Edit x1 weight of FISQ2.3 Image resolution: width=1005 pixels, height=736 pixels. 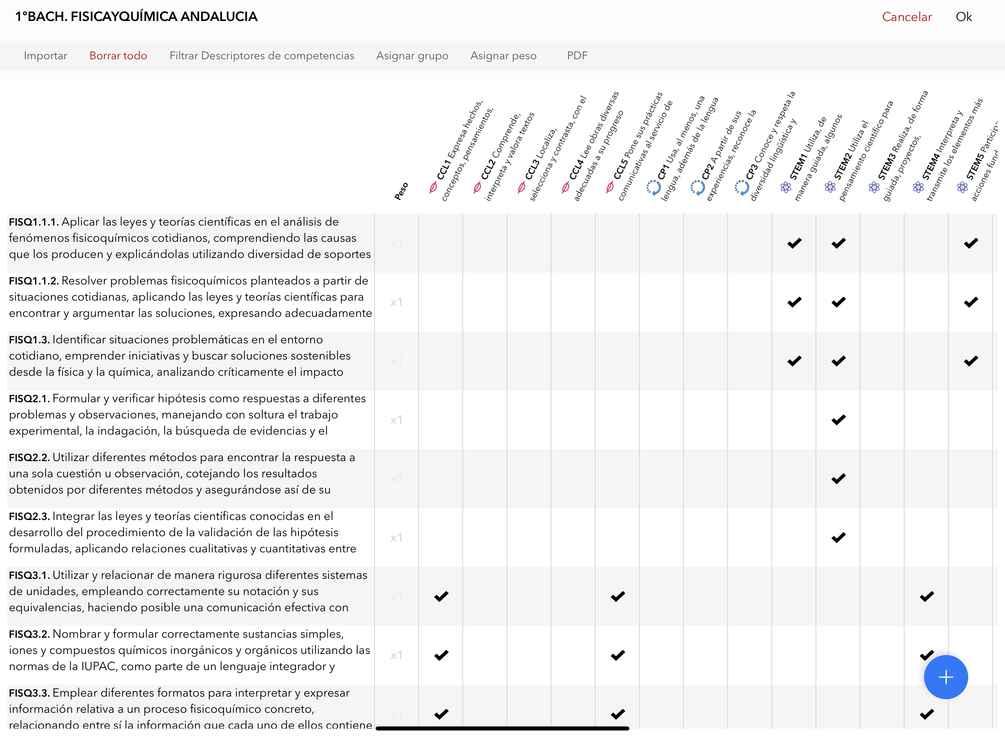[397, 538]
